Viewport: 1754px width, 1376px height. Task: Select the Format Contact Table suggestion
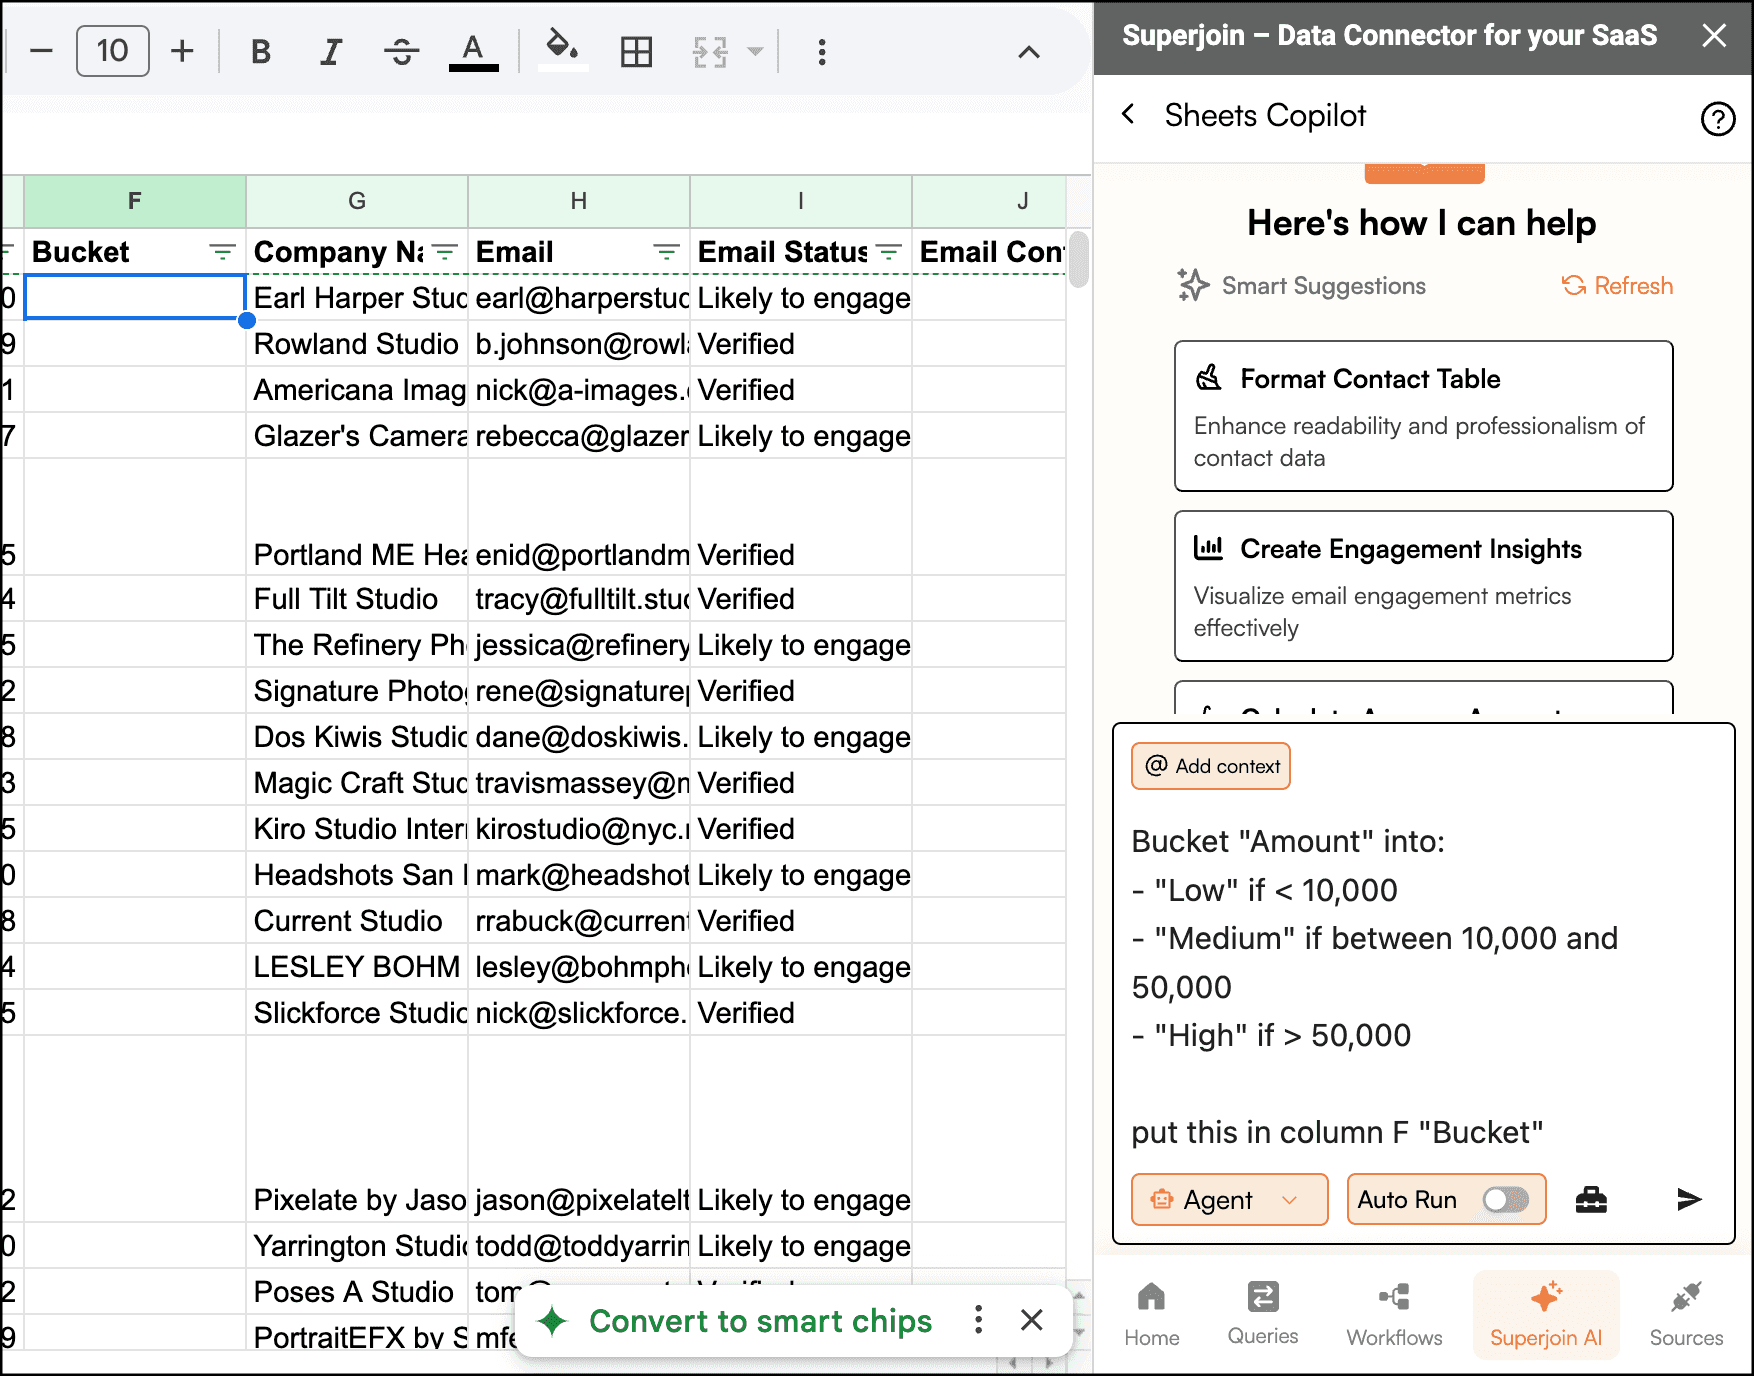[x=1423, y=416]
